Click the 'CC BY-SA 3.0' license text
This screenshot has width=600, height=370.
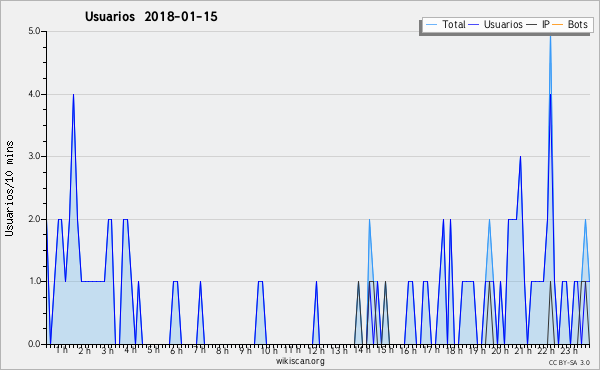(569, 363)
